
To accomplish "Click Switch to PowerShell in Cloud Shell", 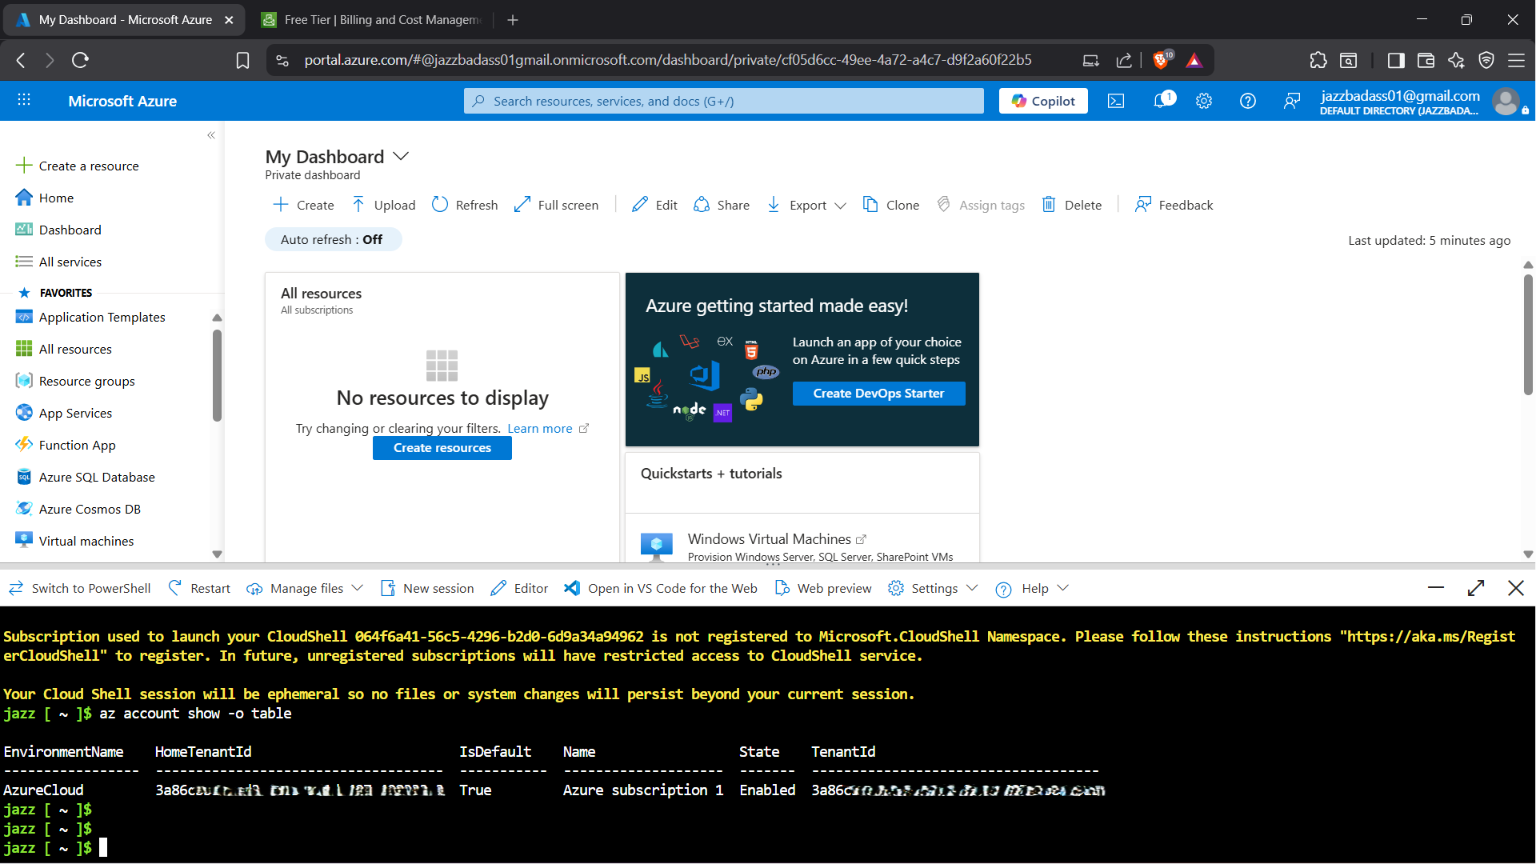I will pos(80,588).
